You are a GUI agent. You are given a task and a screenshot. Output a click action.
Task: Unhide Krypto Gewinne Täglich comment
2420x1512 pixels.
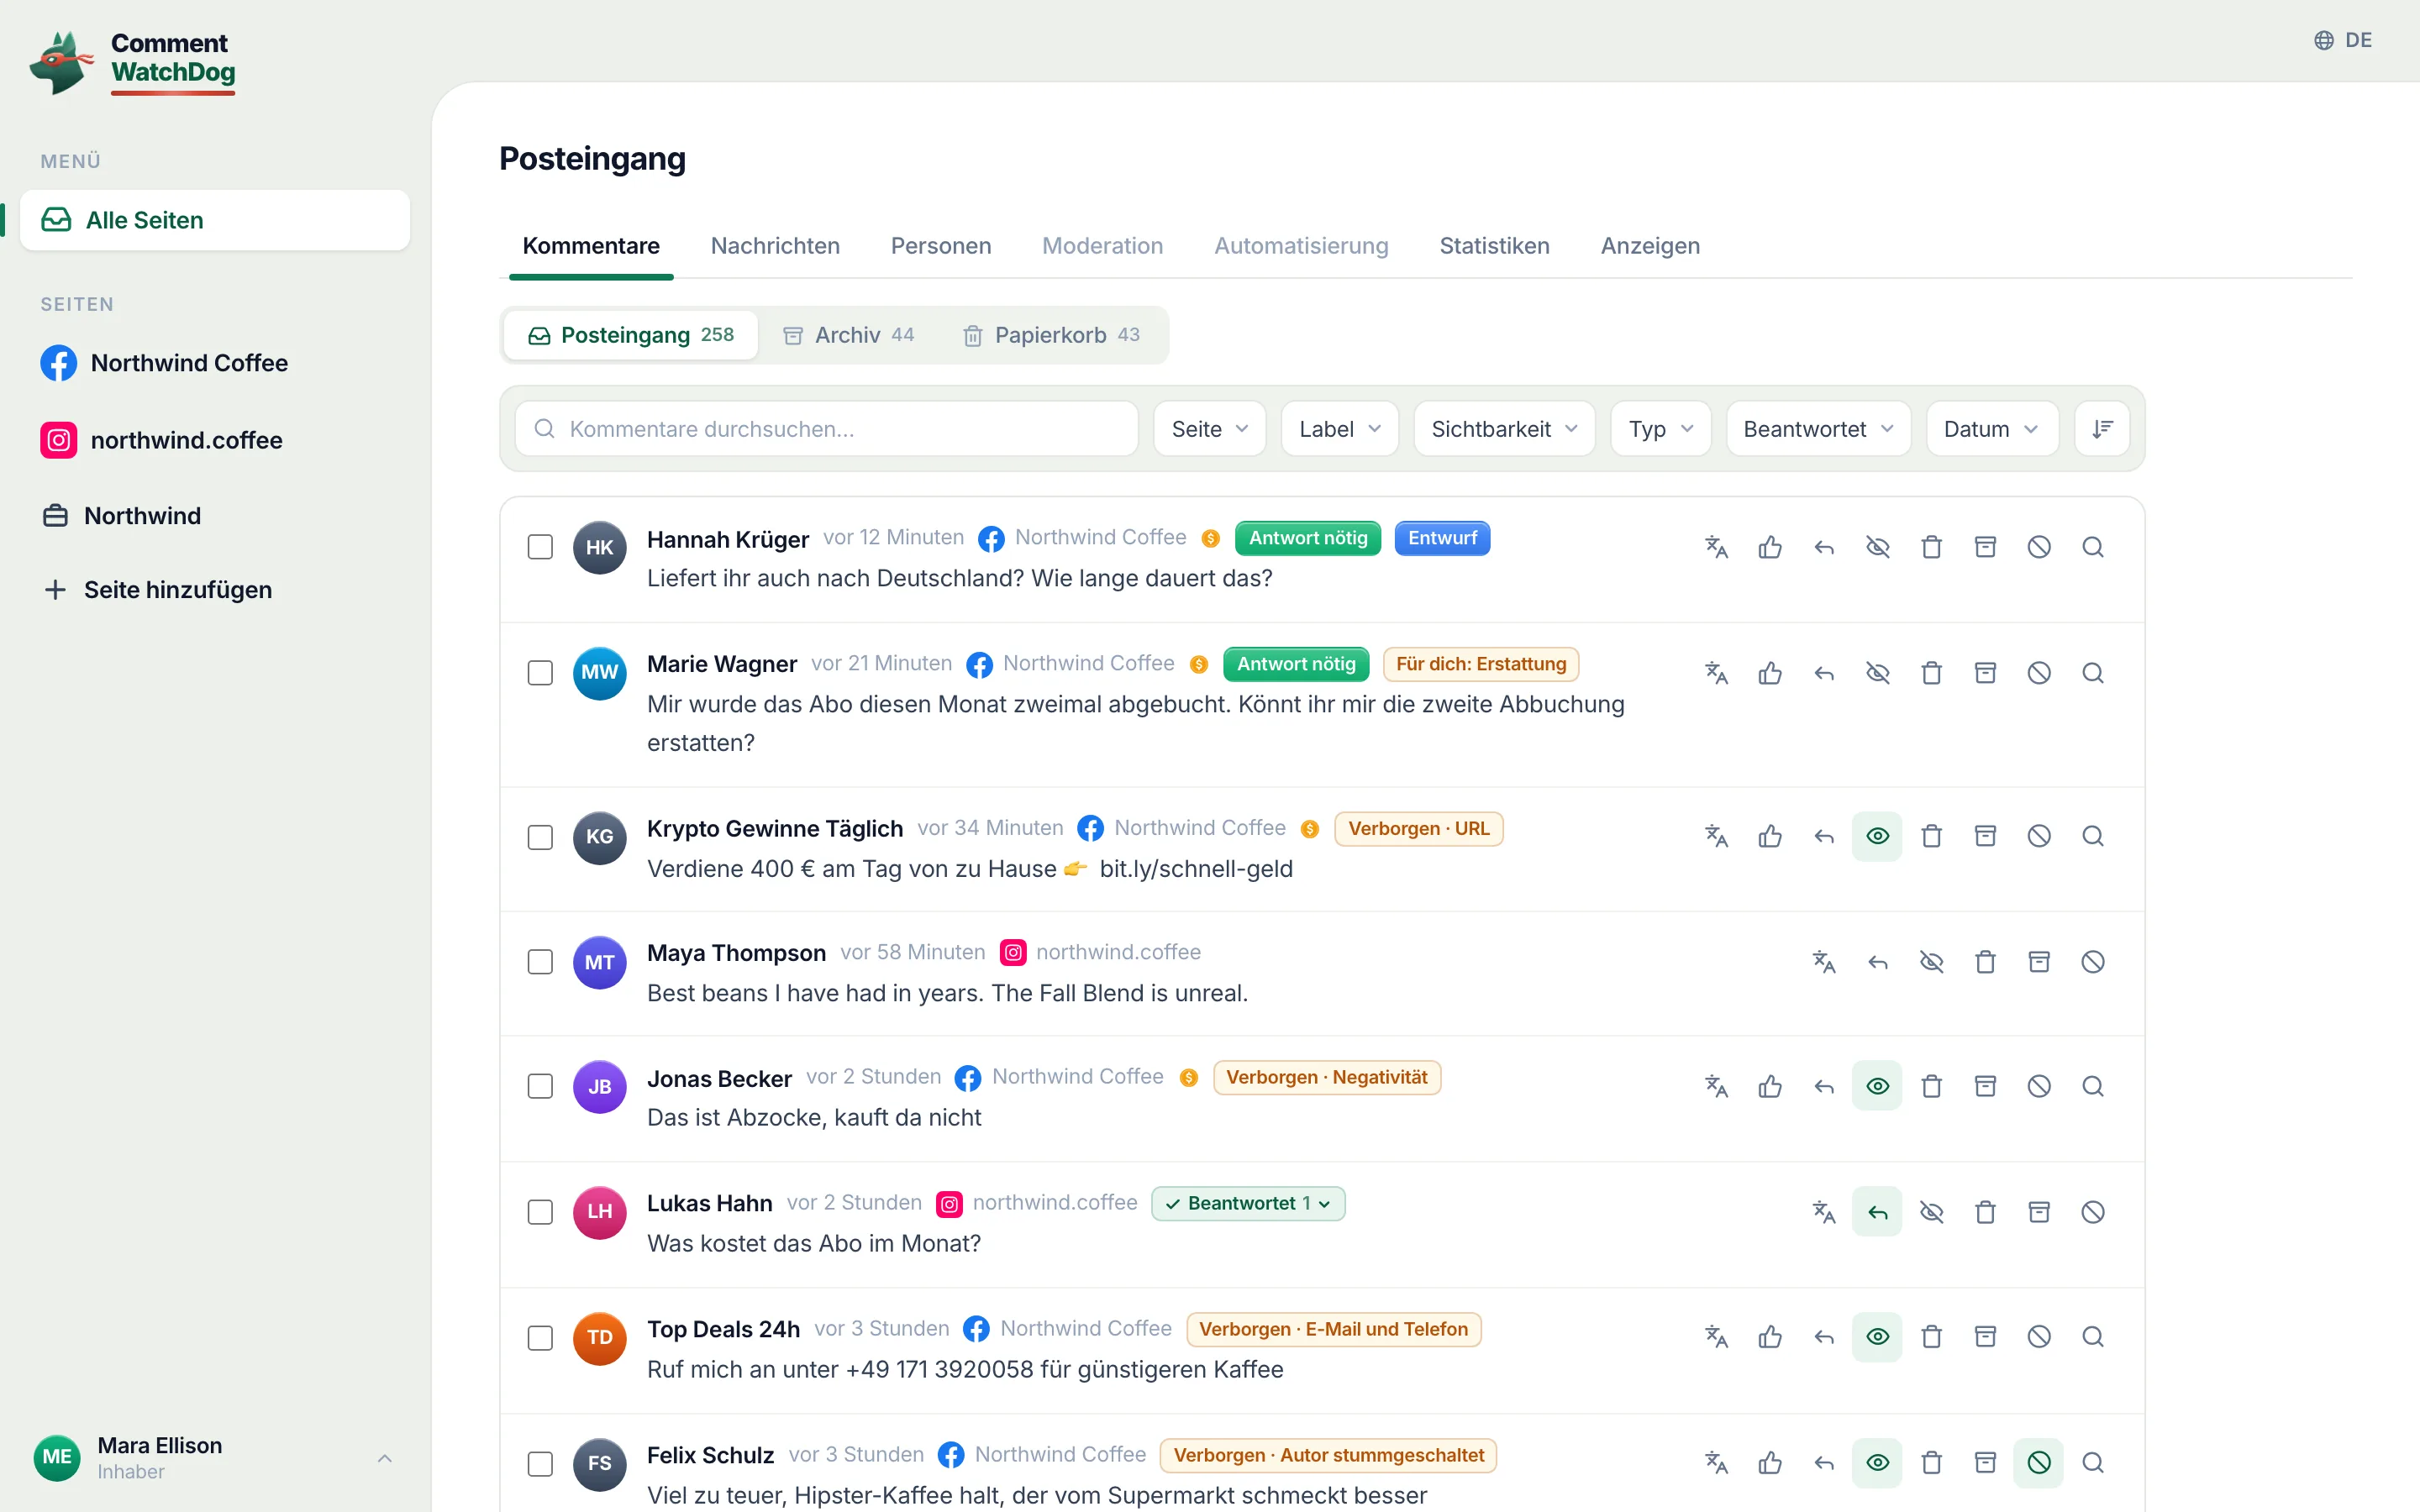click(1878, 836)
